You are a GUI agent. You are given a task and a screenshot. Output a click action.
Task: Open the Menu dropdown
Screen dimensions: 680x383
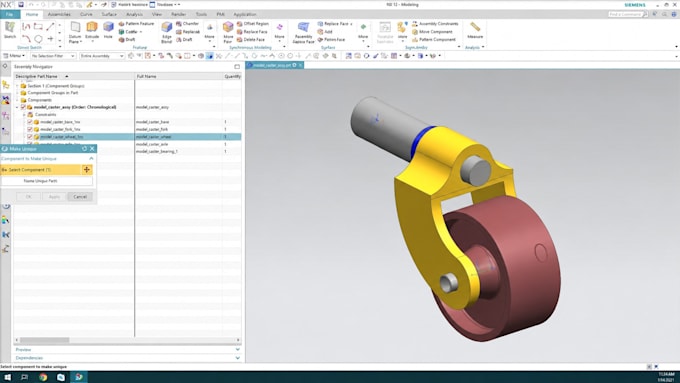14,56
